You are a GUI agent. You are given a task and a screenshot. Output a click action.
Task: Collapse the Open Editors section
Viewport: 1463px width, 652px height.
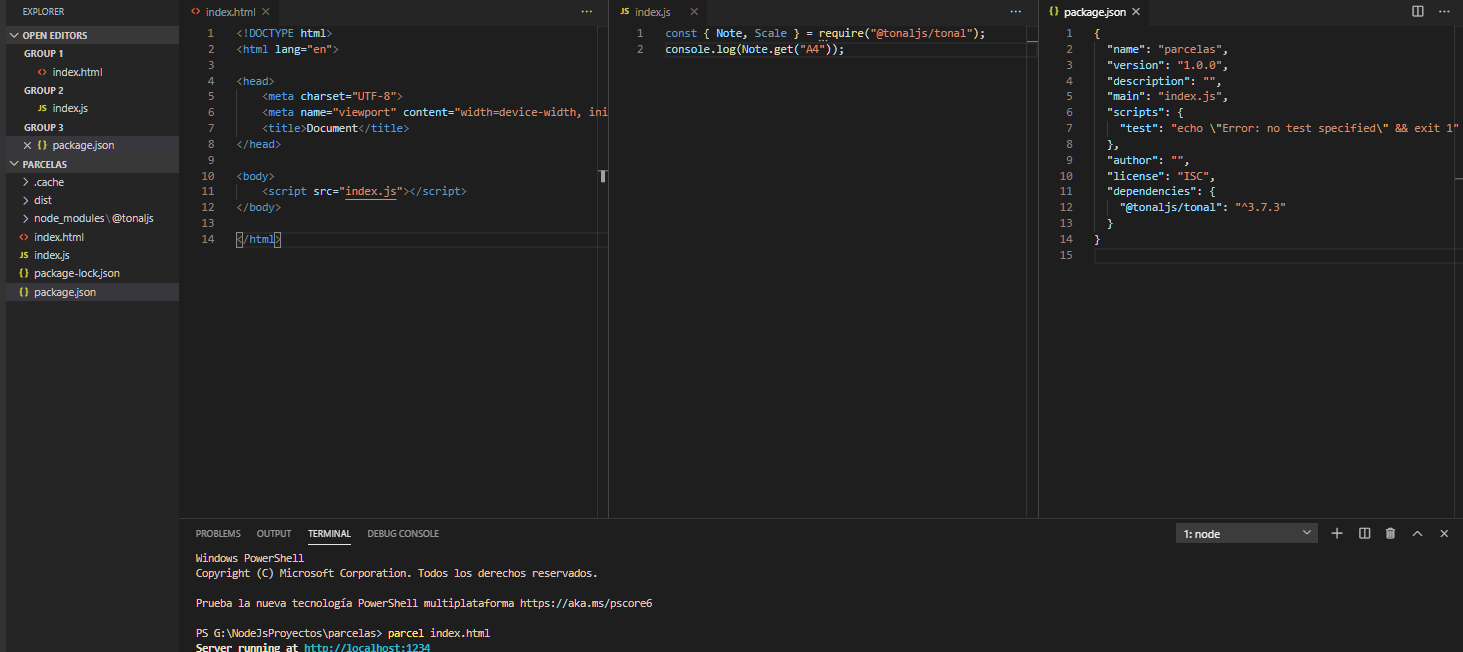(92, 35)
